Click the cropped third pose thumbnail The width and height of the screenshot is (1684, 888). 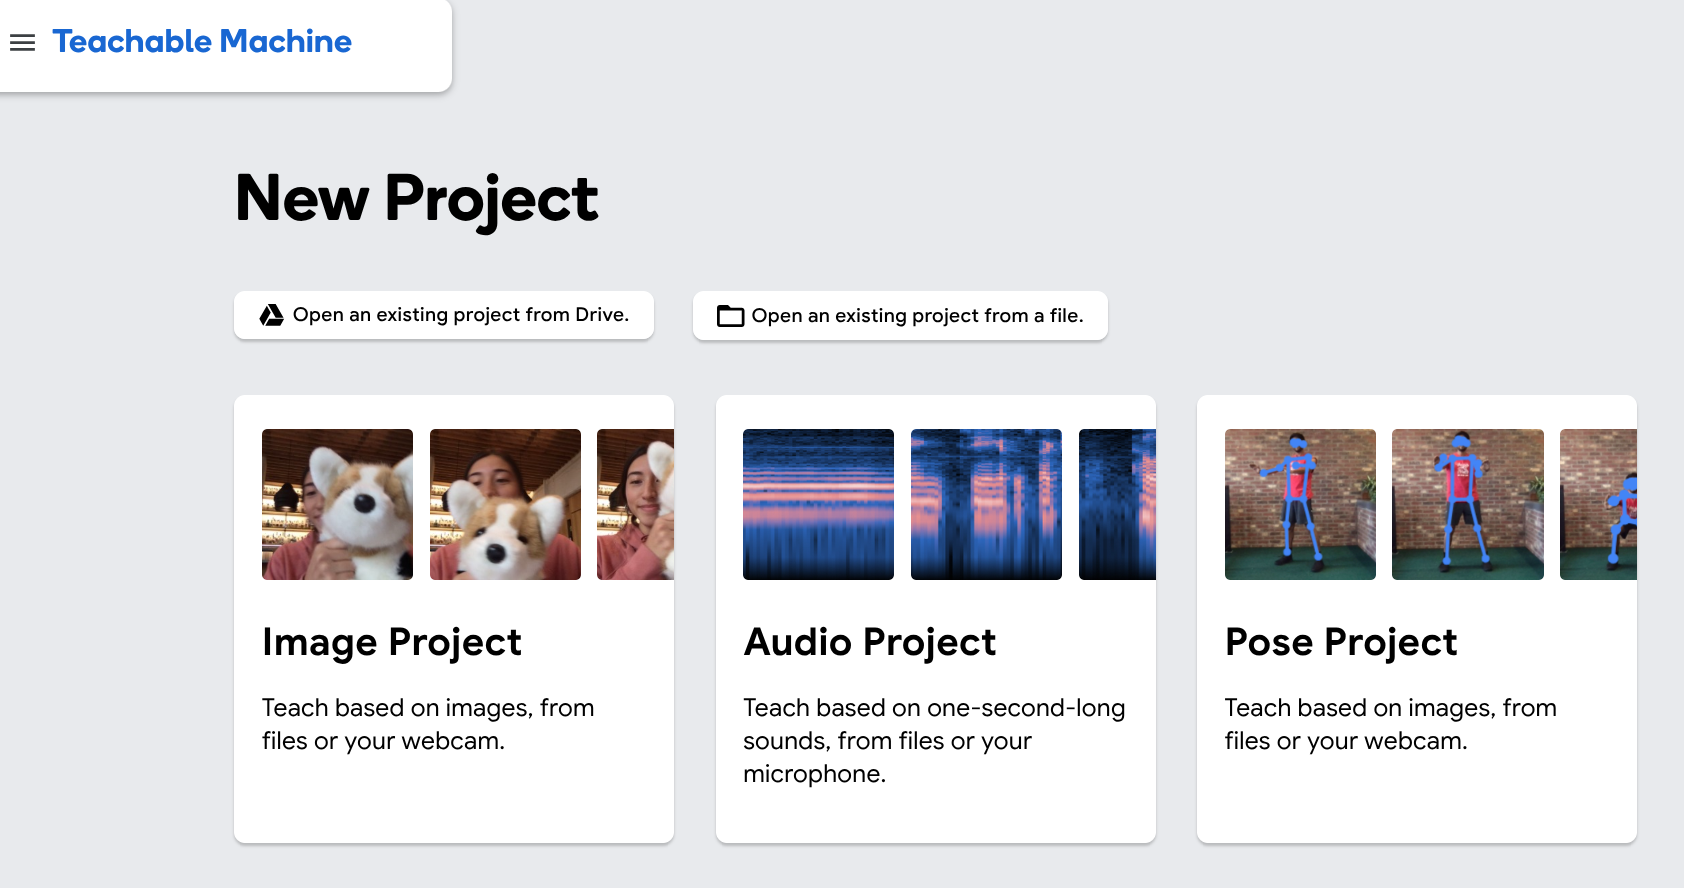coord(1598,504)
